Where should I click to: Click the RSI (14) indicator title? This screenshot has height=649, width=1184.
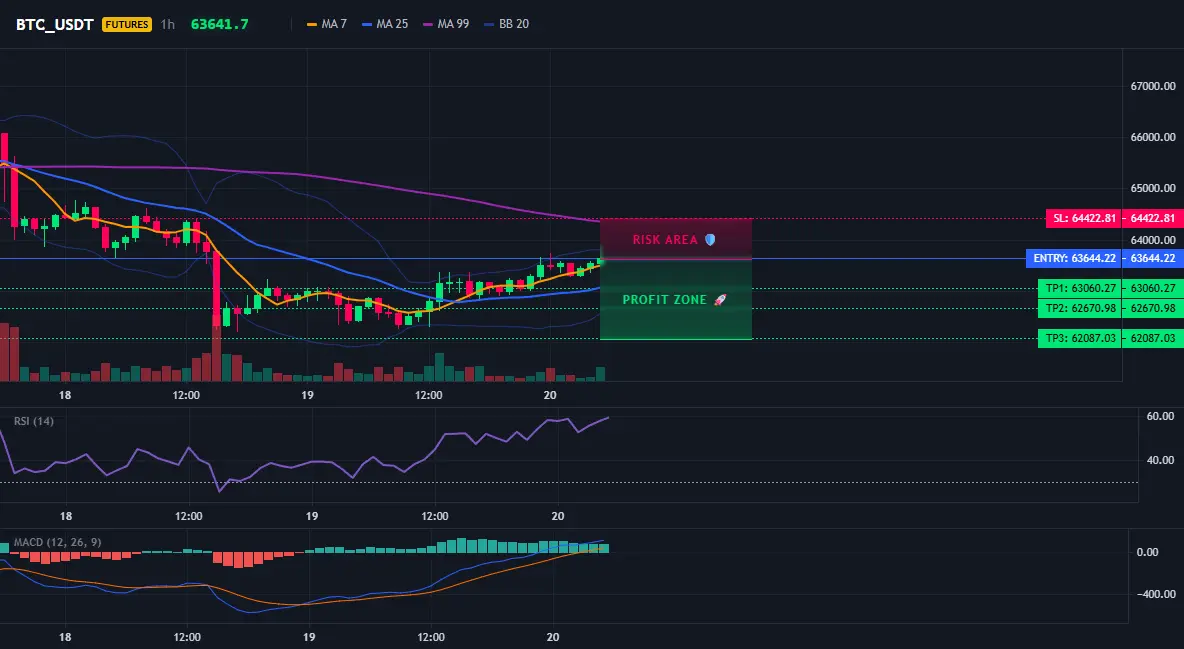(33, 421)
